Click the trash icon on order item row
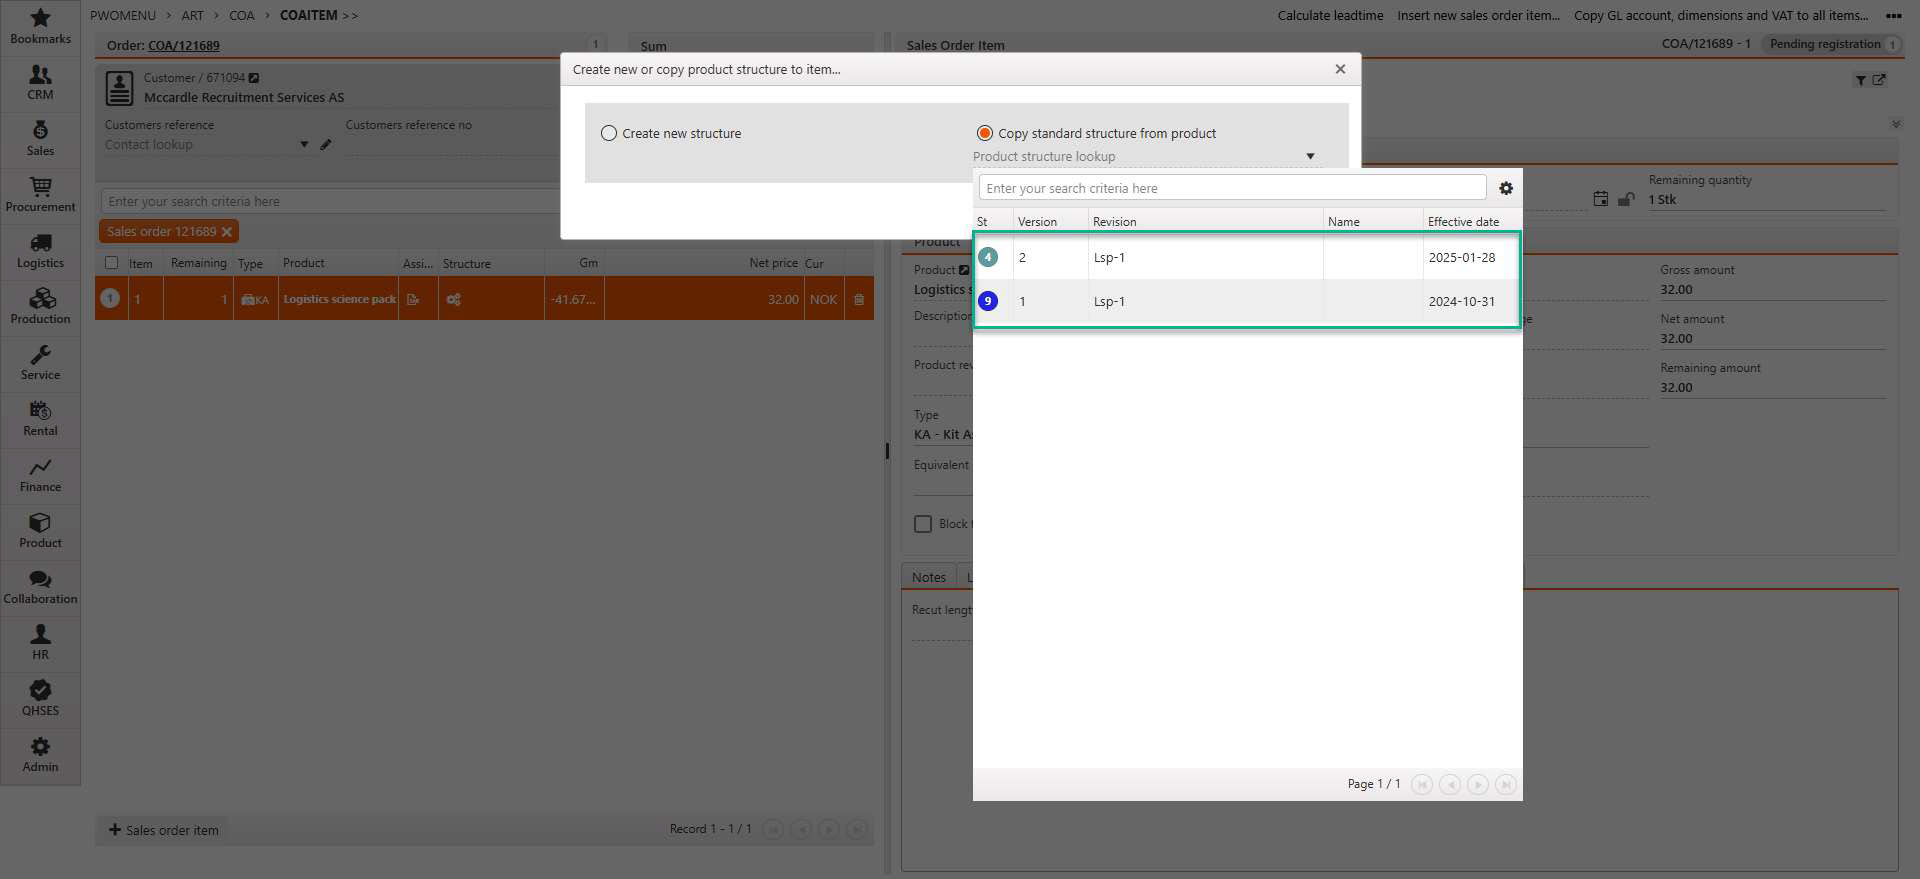 (859, 299)
